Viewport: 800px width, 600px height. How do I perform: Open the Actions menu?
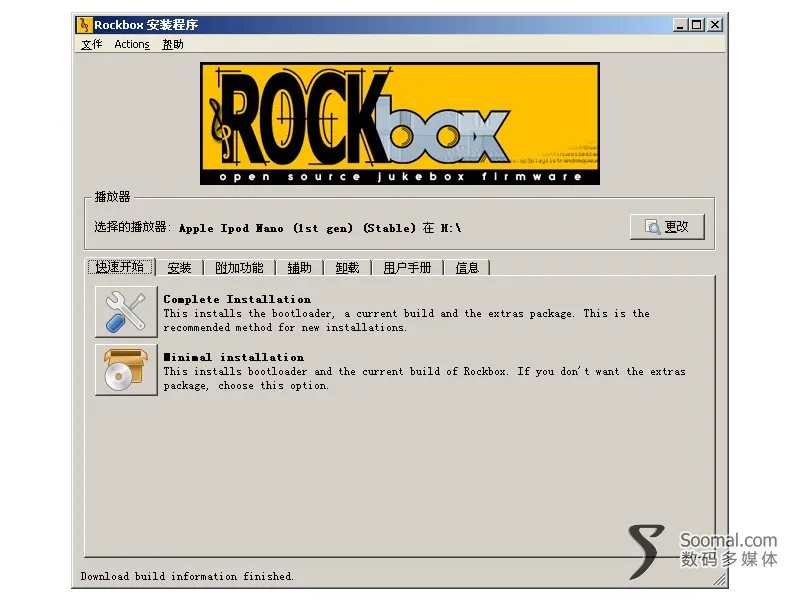[x=132, y=44]
